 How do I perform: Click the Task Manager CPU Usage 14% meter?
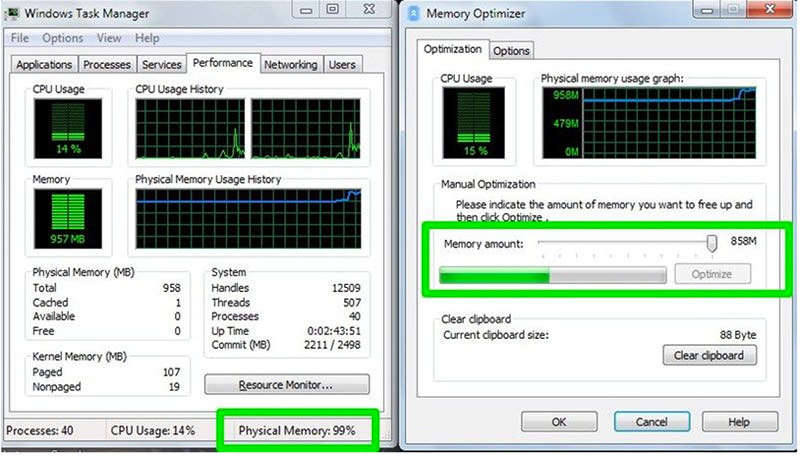(68, 129)
